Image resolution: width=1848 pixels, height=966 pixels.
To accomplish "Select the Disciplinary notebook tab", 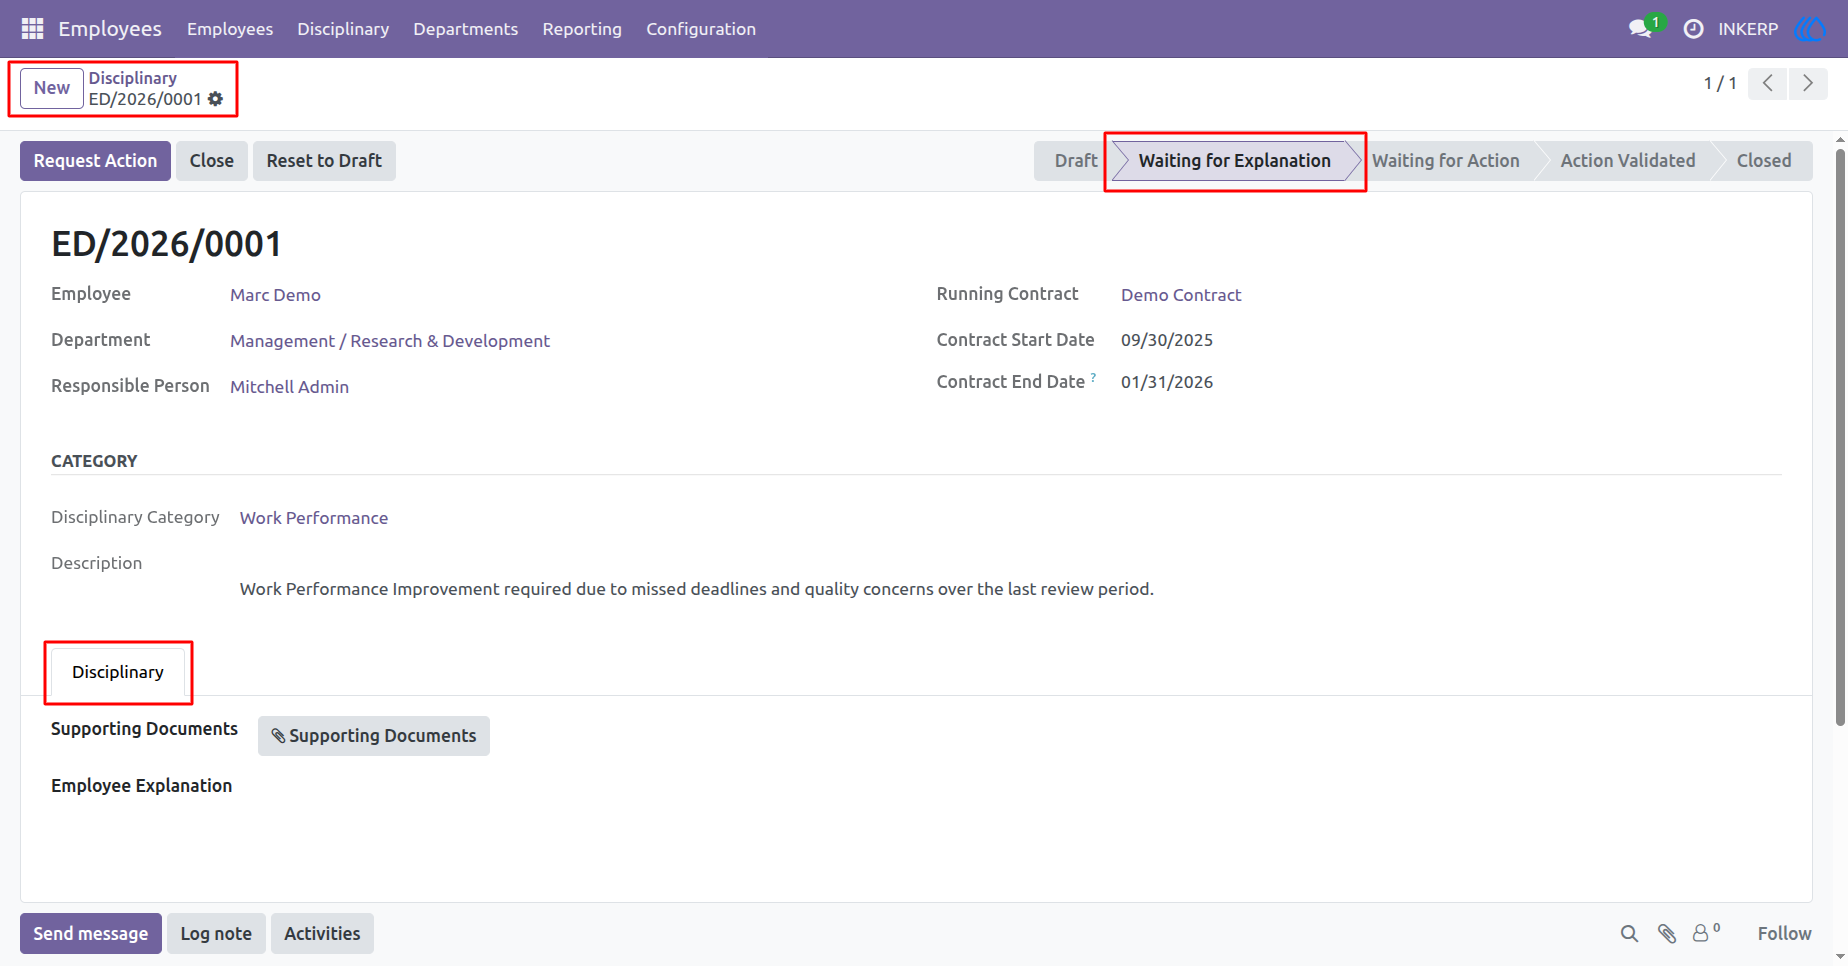I will pos(118,672).
